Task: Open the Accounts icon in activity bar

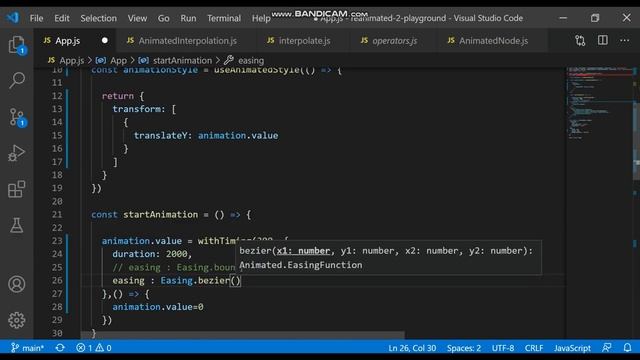Action: (17, 284)
